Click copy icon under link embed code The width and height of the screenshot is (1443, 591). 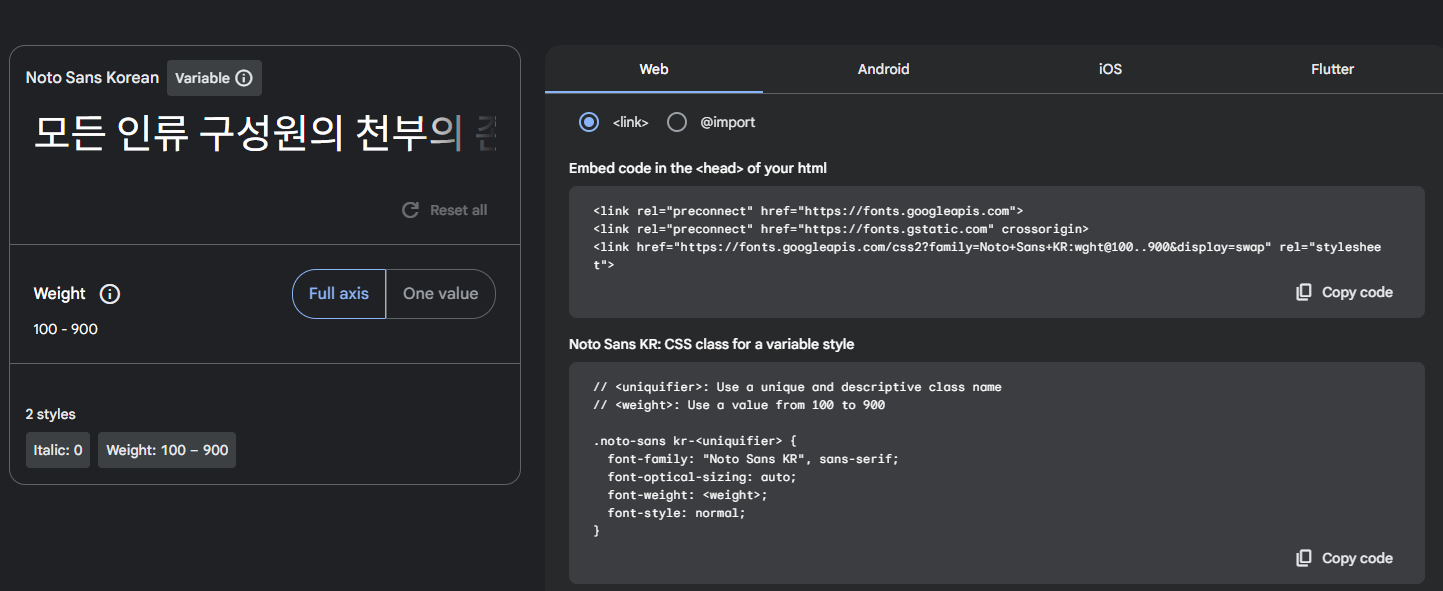click(x=1304, y=292)
